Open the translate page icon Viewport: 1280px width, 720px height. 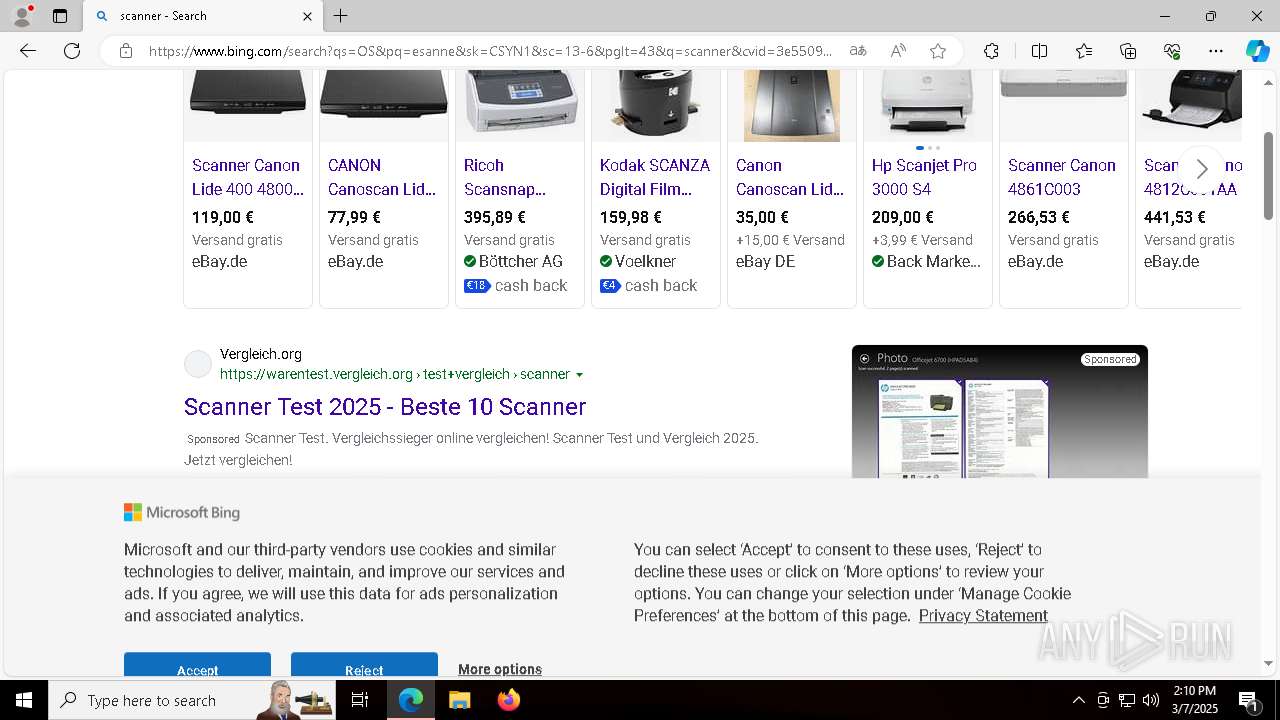pos(858,51)
